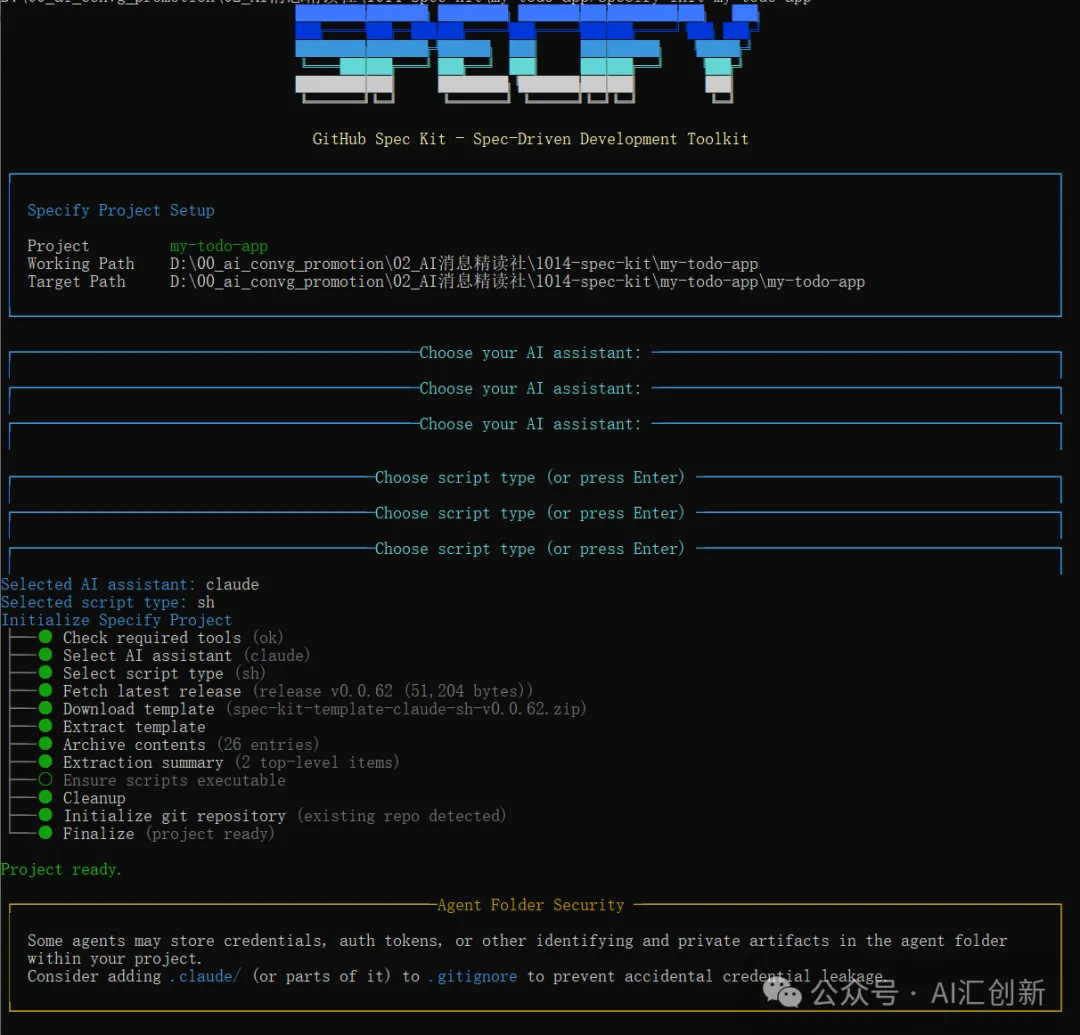Click the green Project ready. message
The width and height of the screenshot is (1080, 1035).
[x=61, y=869]
